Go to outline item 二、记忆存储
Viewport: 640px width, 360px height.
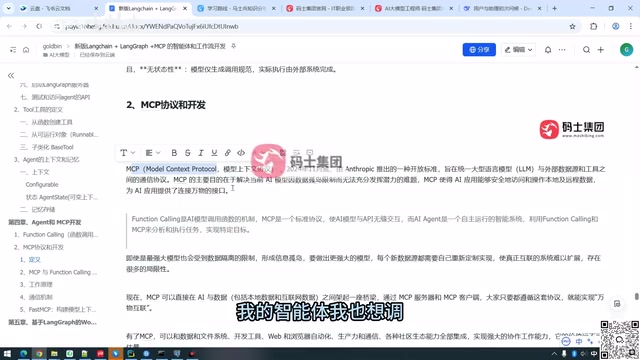tap(38, 209)
